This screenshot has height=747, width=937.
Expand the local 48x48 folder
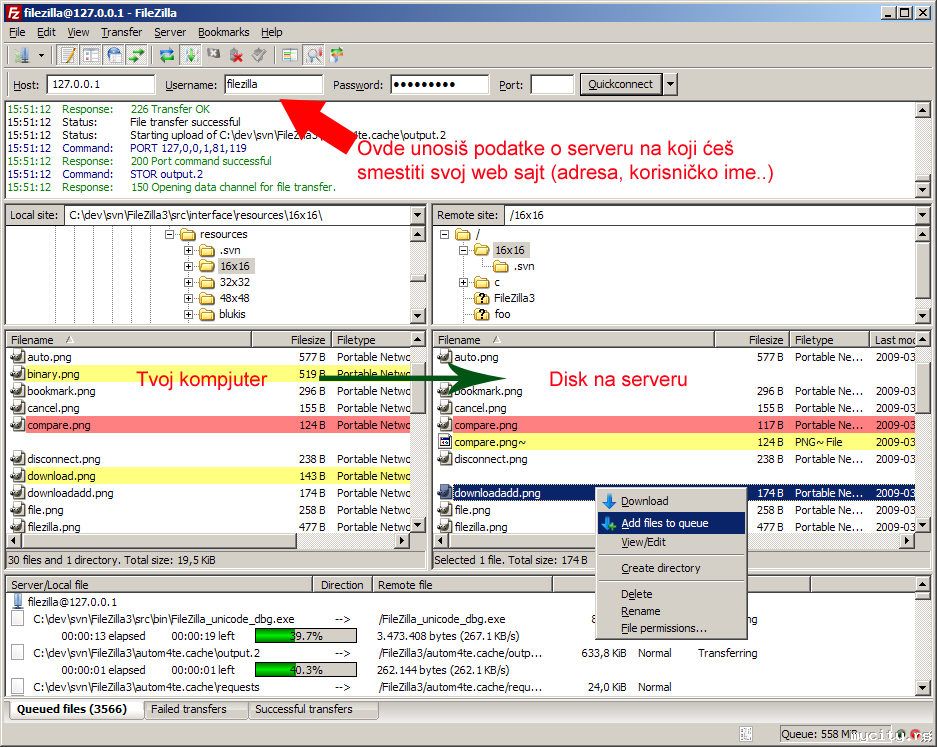(188, 298)
